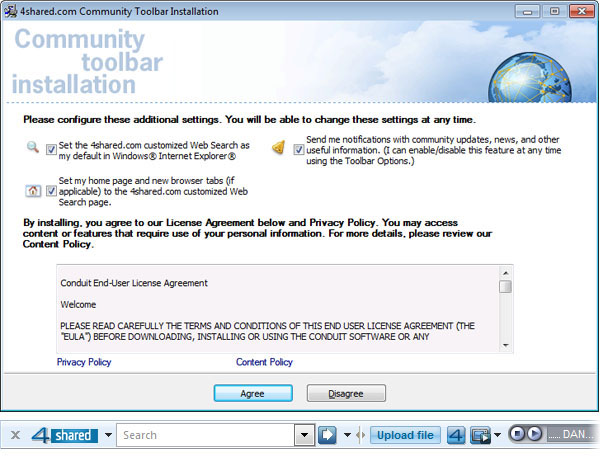Click the license agreement scrollbar thumb
The height and width of the screenshot is (459, 600).
(505, 286)
